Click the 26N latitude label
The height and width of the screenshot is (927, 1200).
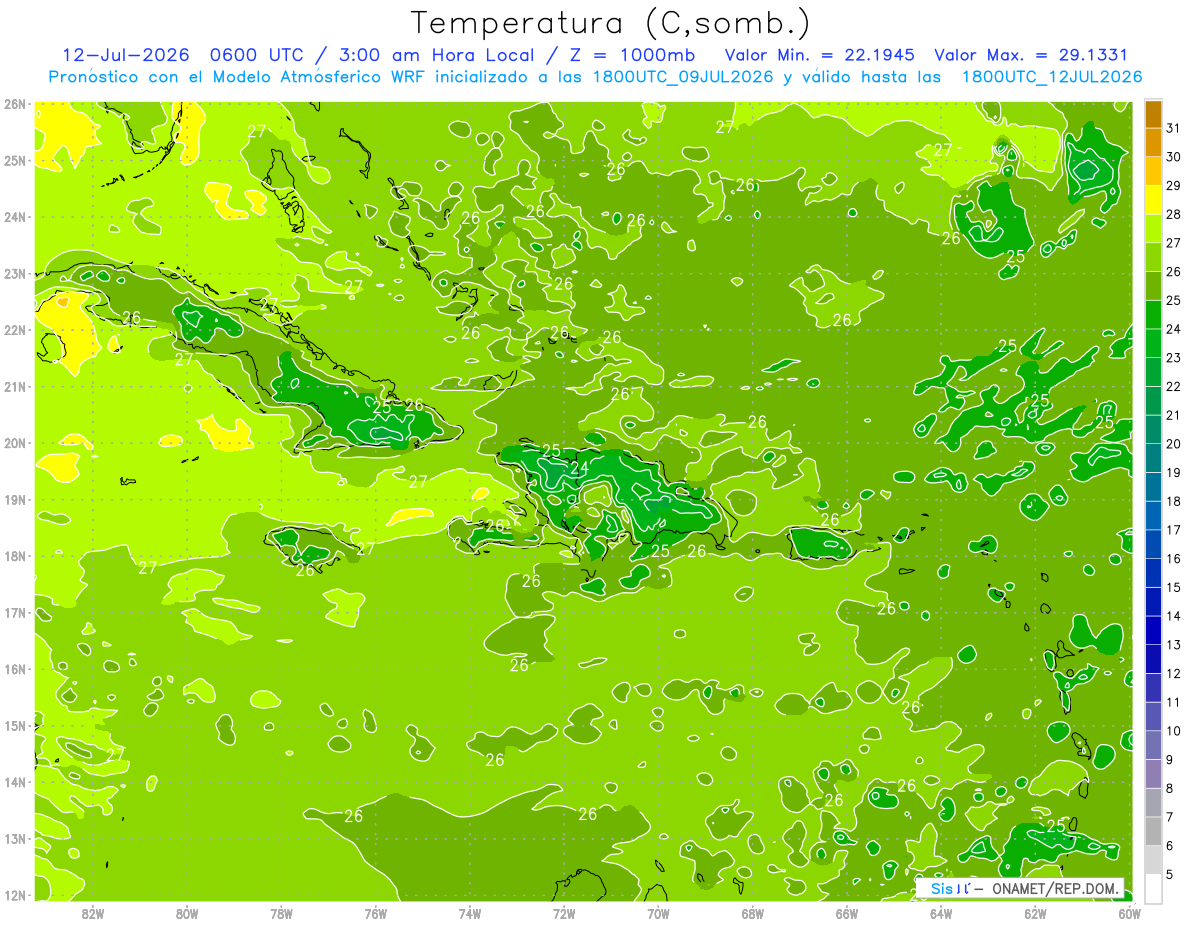(14, 104)
